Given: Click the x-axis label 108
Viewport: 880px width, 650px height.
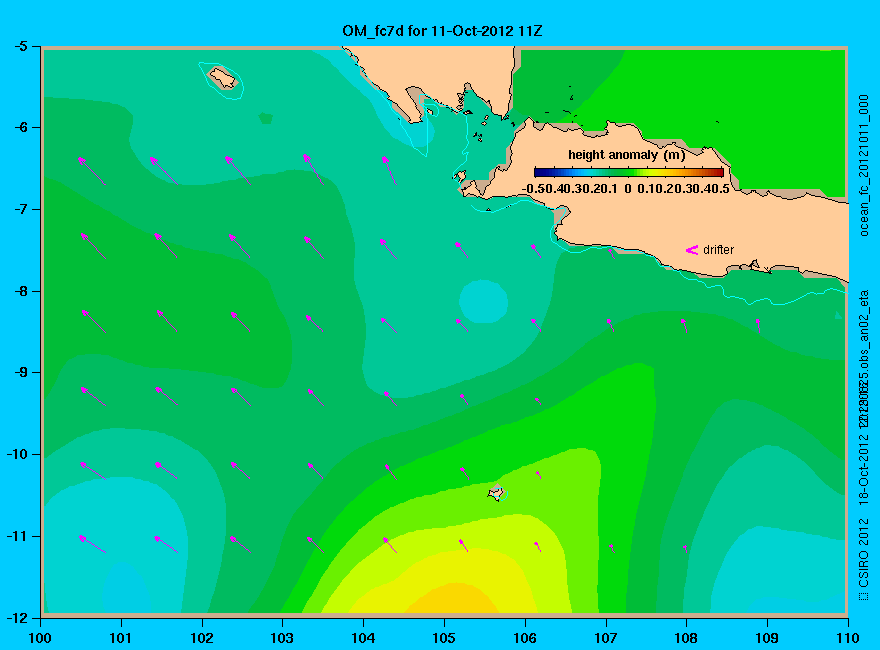Looking at the screenshot, I should click(686, 638).
